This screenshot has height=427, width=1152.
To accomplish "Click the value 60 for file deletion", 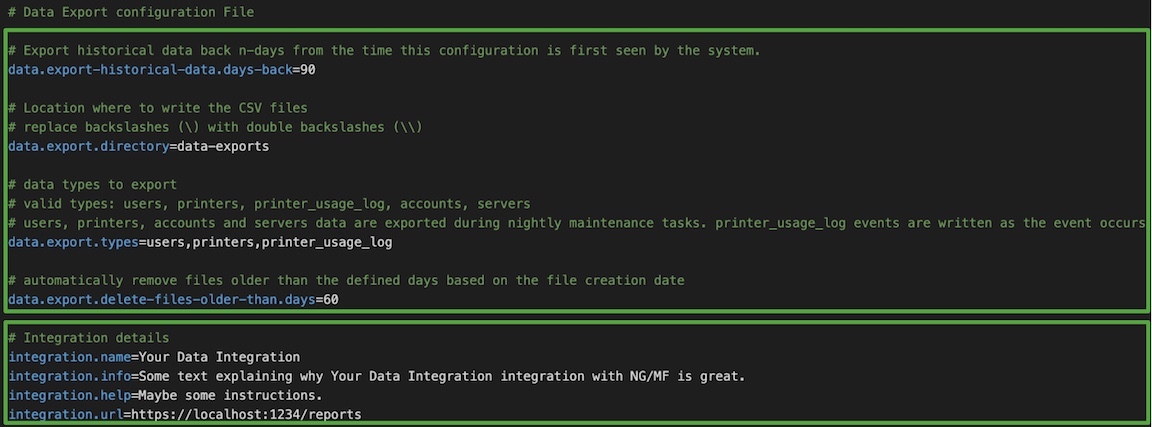I will [x=331, y=299].
